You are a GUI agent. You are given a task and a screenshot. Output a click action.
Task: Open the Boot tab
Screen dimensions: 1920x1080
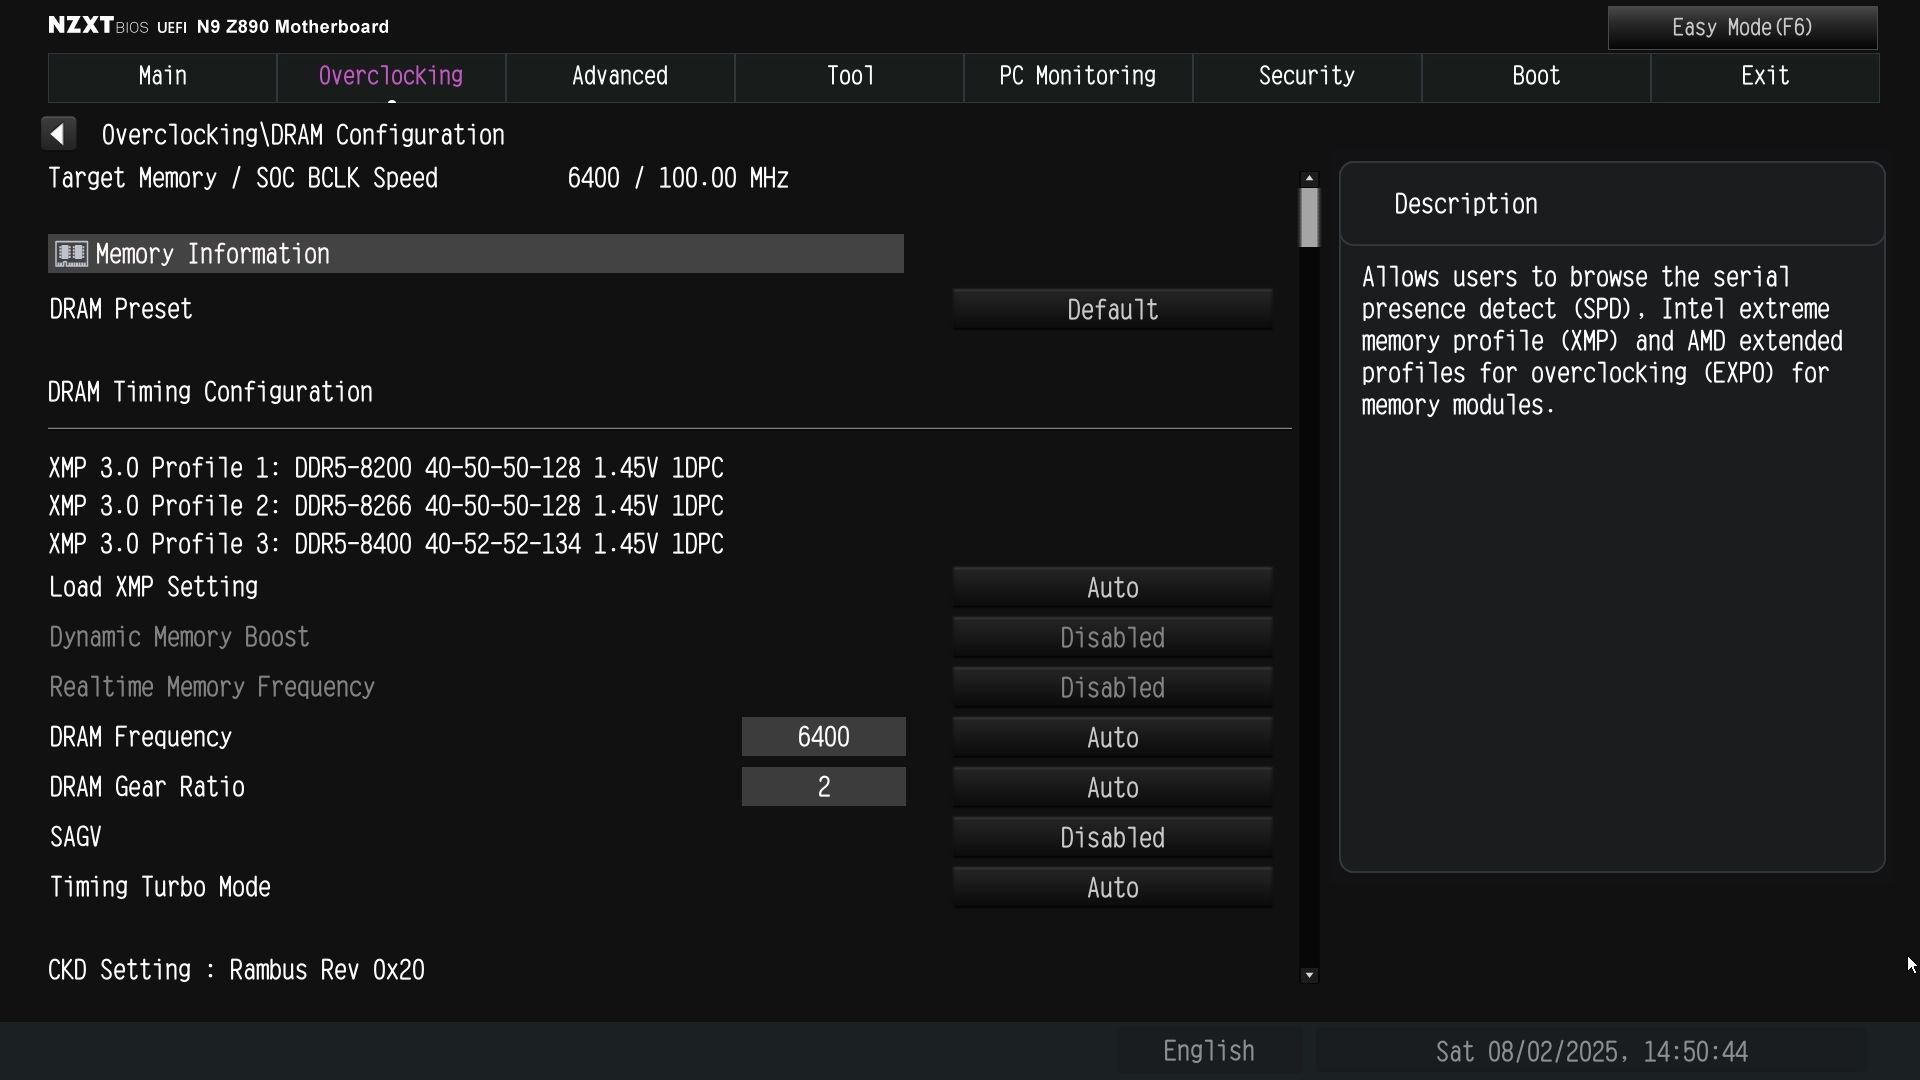click(x=1536, y=77)
